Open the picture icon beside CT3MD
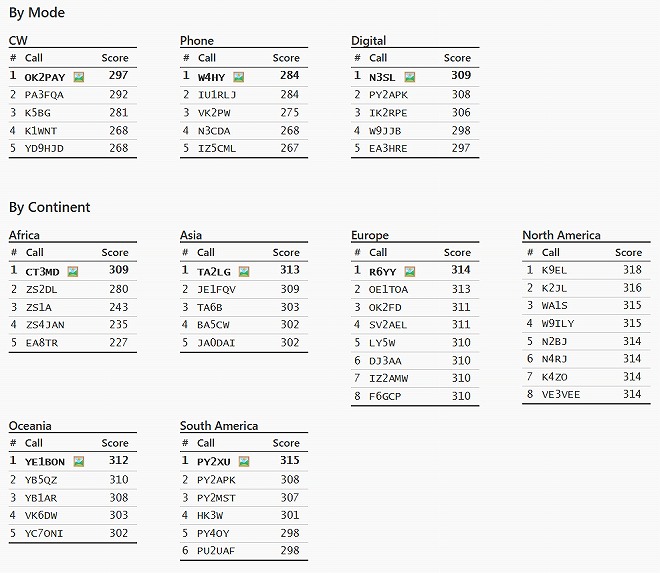Screen dimensions: 660x573 click(73, 272)
